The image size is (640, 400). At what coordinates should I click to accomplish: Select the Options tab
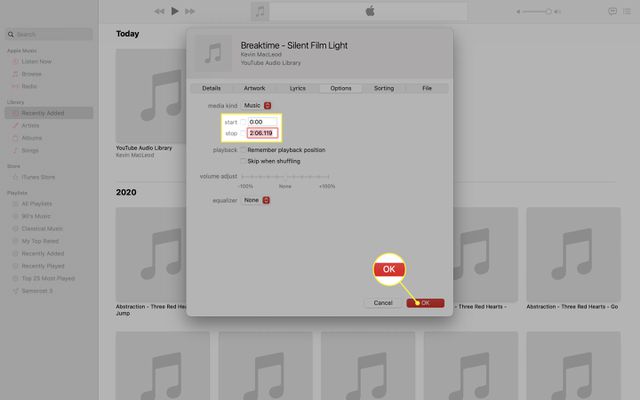click(341, 88)
